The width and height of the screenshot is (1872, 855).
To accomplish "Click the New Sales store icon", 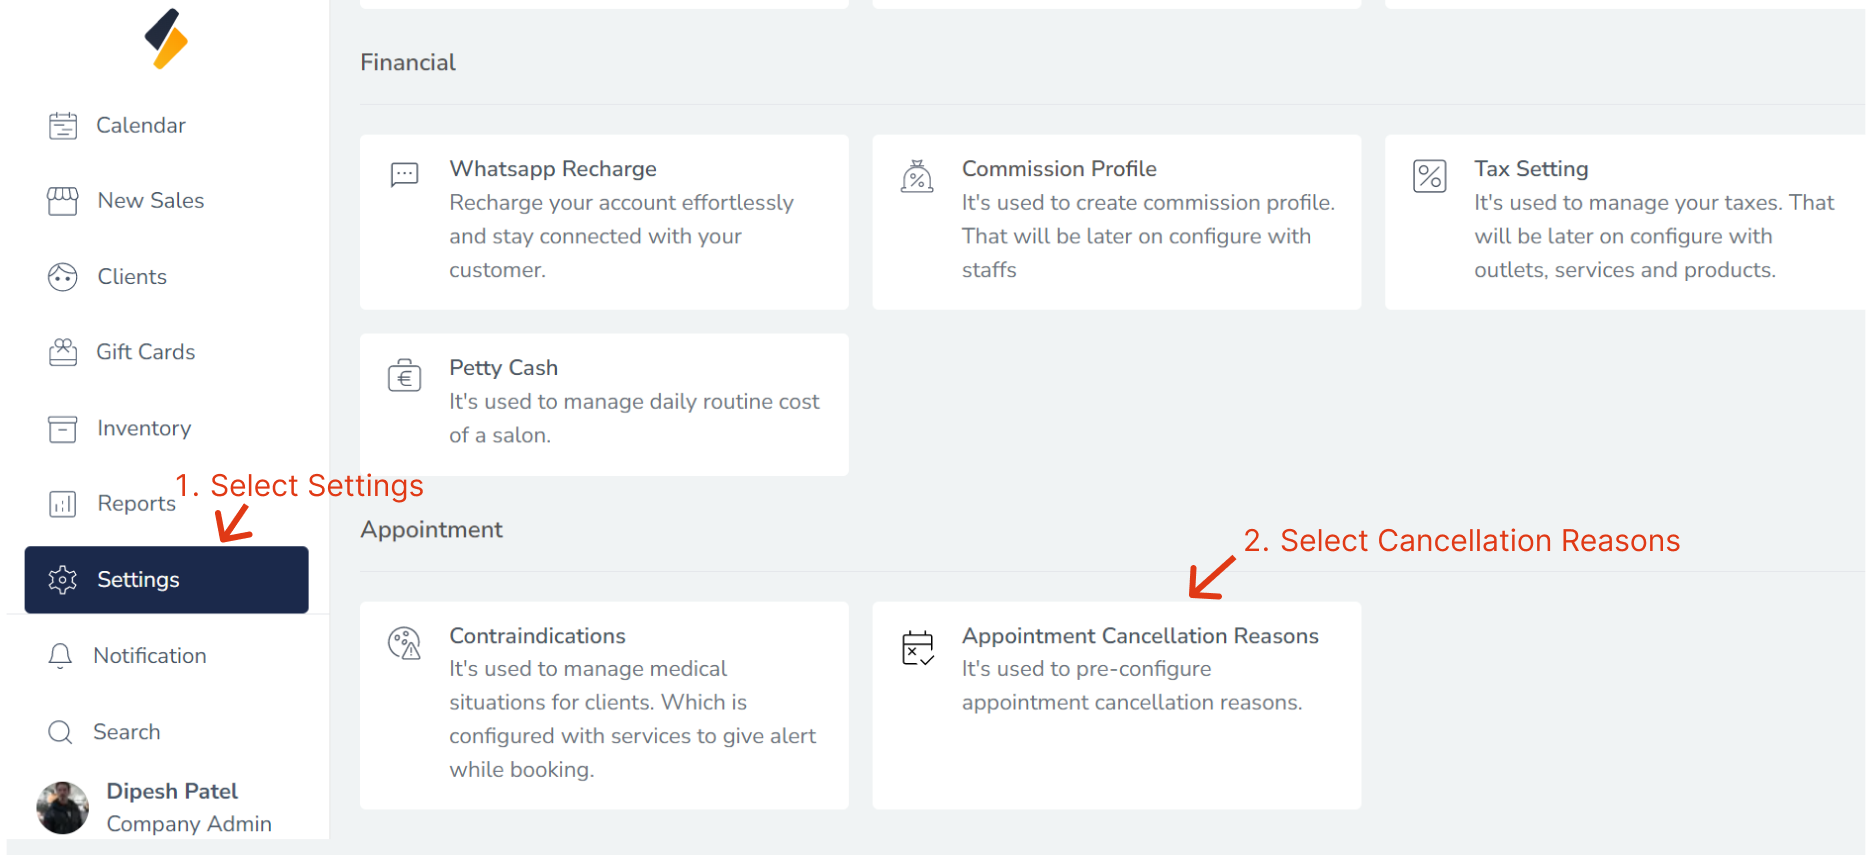I will (63, 201).
